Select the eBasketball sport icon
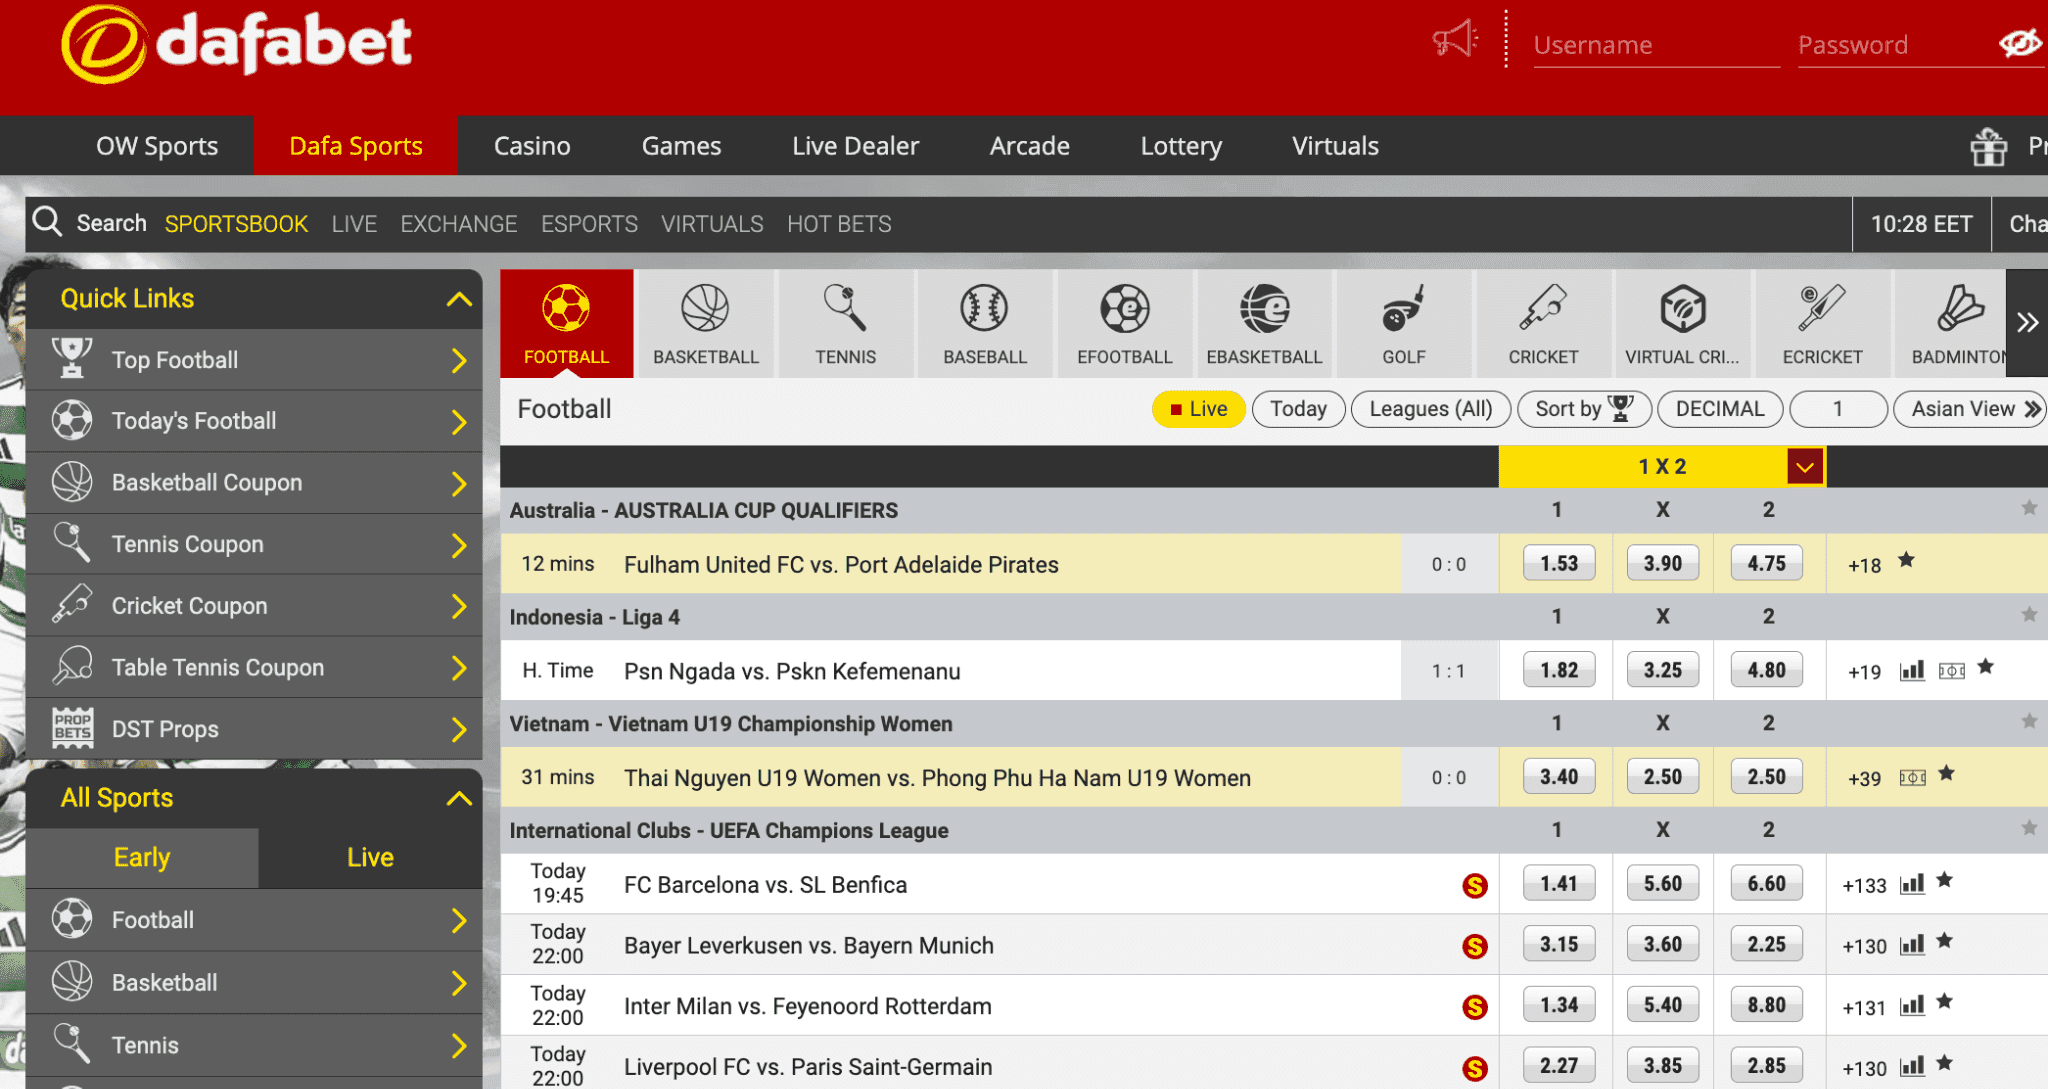Image resolution: width=2048 pixels, height=1089 pixels. click(1264, 323)
